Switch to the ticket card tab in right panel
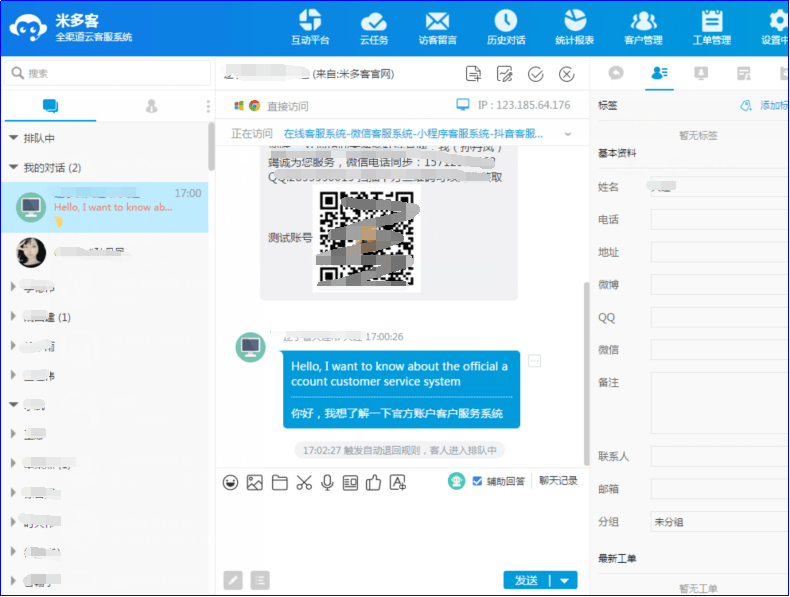 pyautogui.click(x=744, y=74)
